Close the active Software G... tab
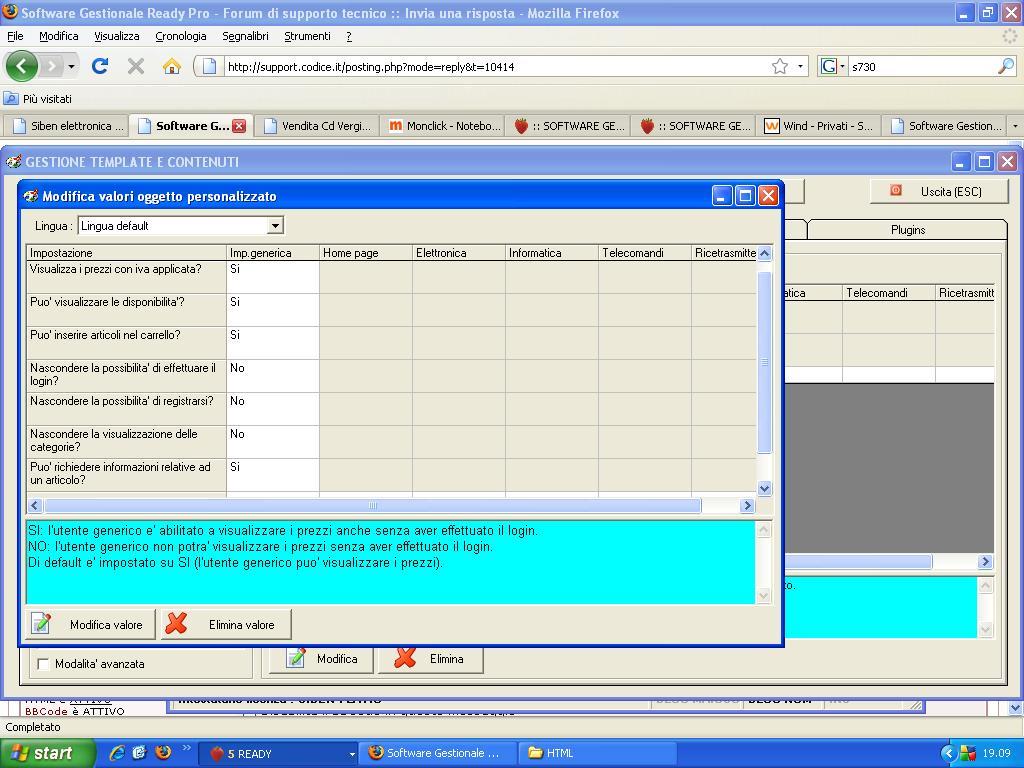 point(239,126)
